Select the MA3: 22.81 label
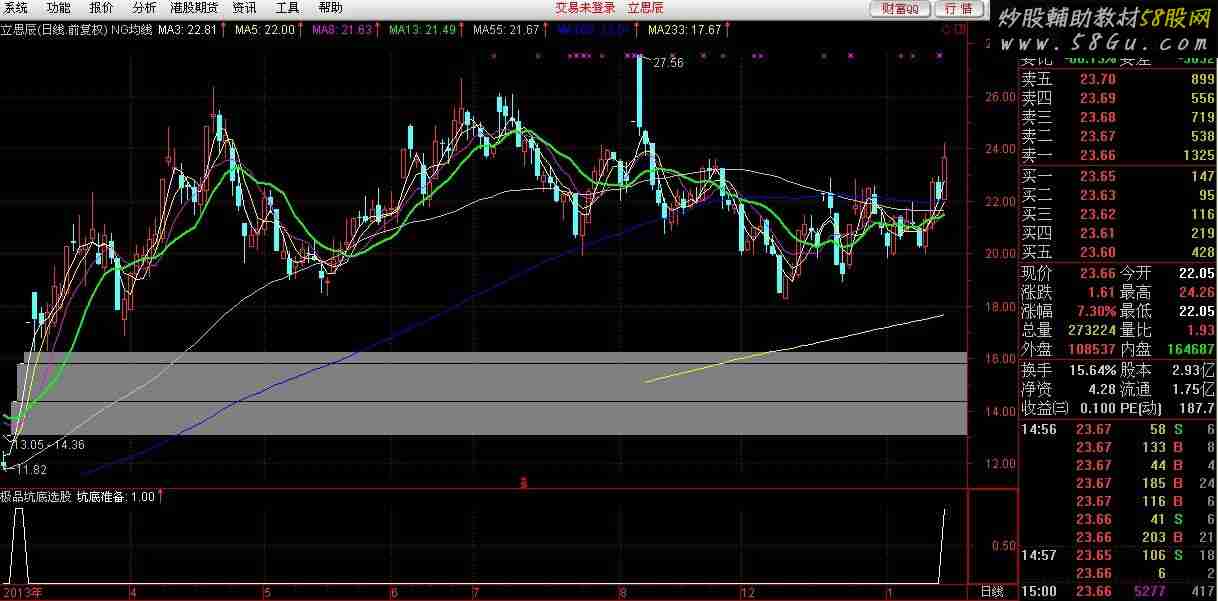This screenshot has height=601, width=1218. (187, 30)
